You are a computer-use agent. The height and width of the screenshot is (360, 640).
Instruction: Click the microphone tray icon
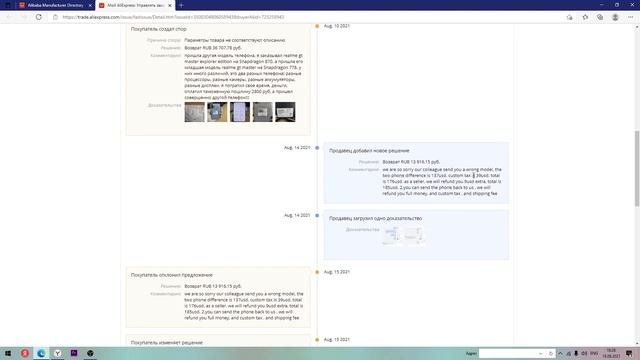(576, 353)
